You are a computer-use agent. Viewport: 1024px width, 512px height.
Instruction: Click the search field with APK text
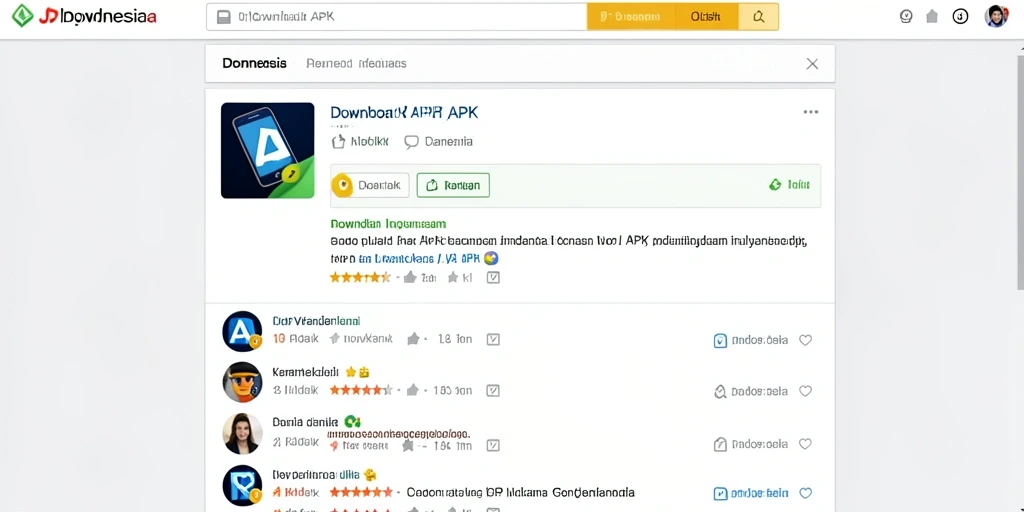pyautogui.click(x=396, y=17)
